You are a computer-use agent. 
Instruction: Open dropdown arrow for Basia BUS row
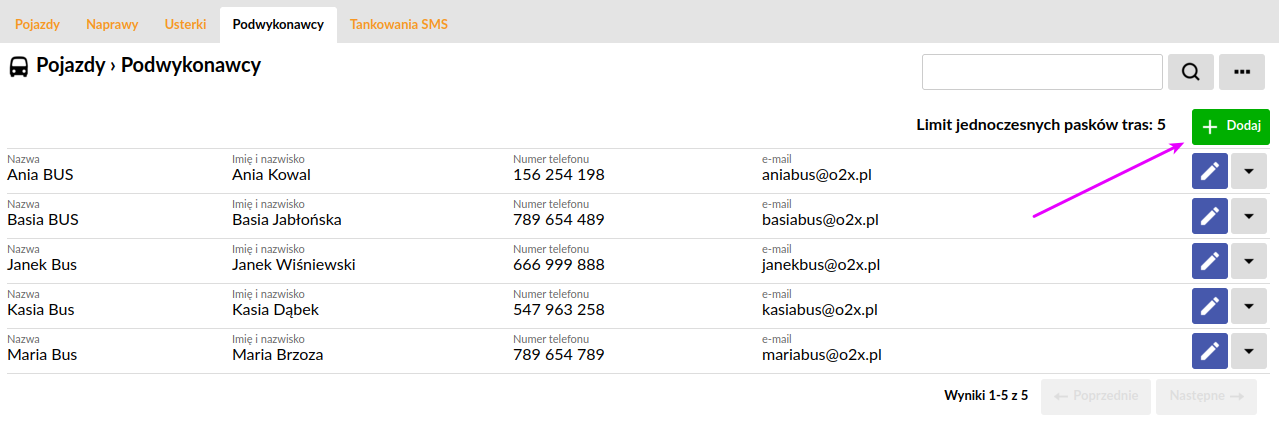(x=1249, y=216)
